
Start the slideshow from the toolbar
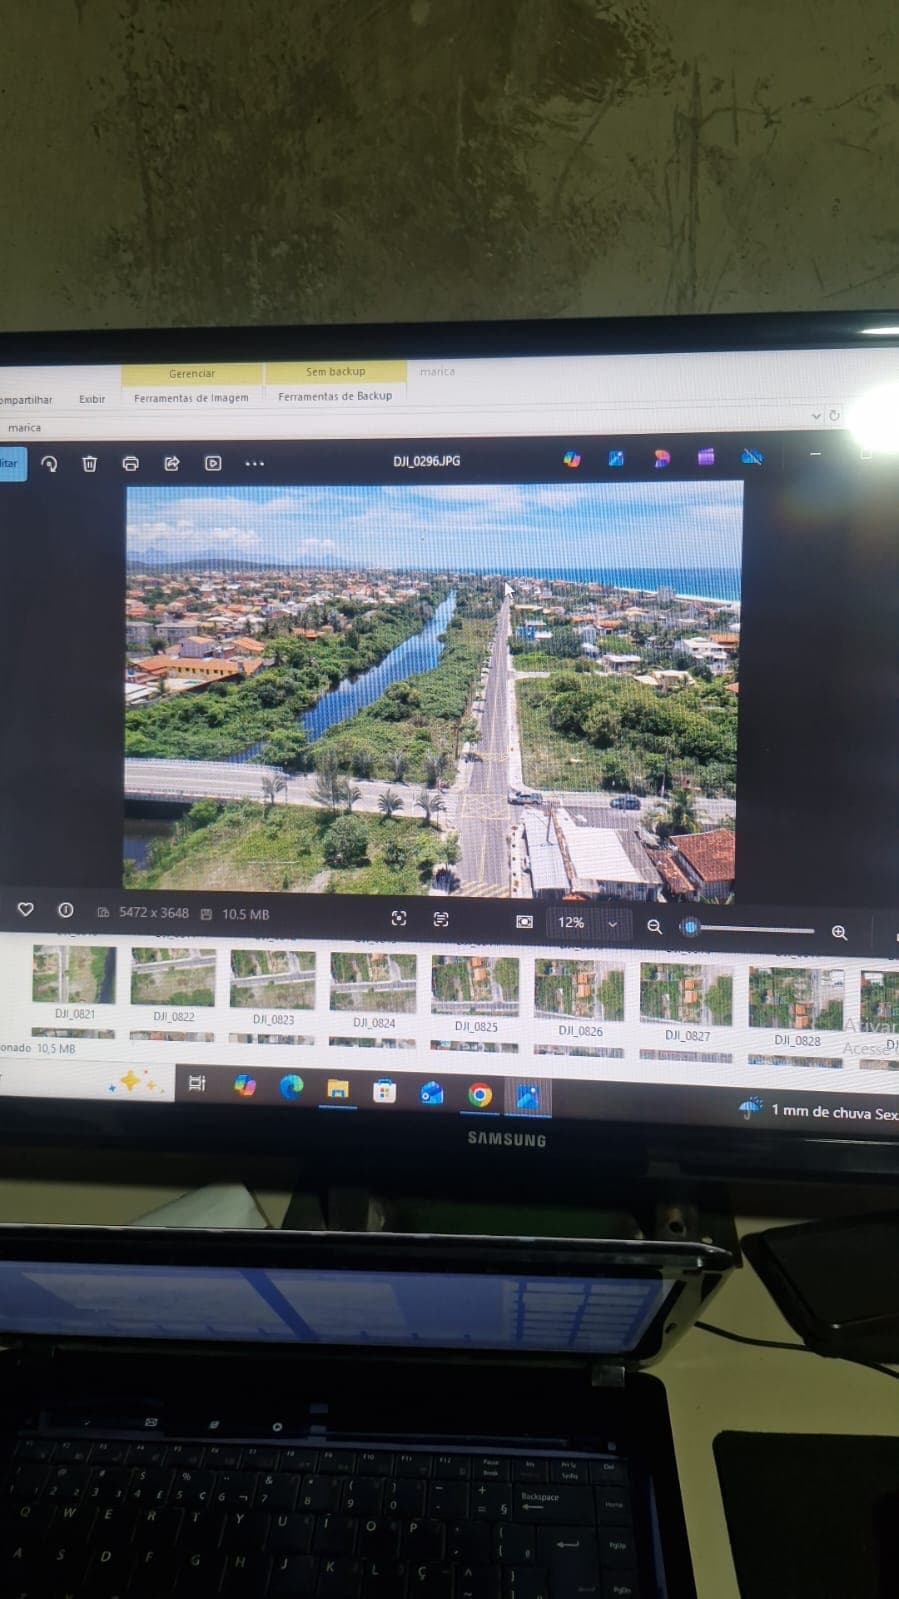[x=213, y=463]
